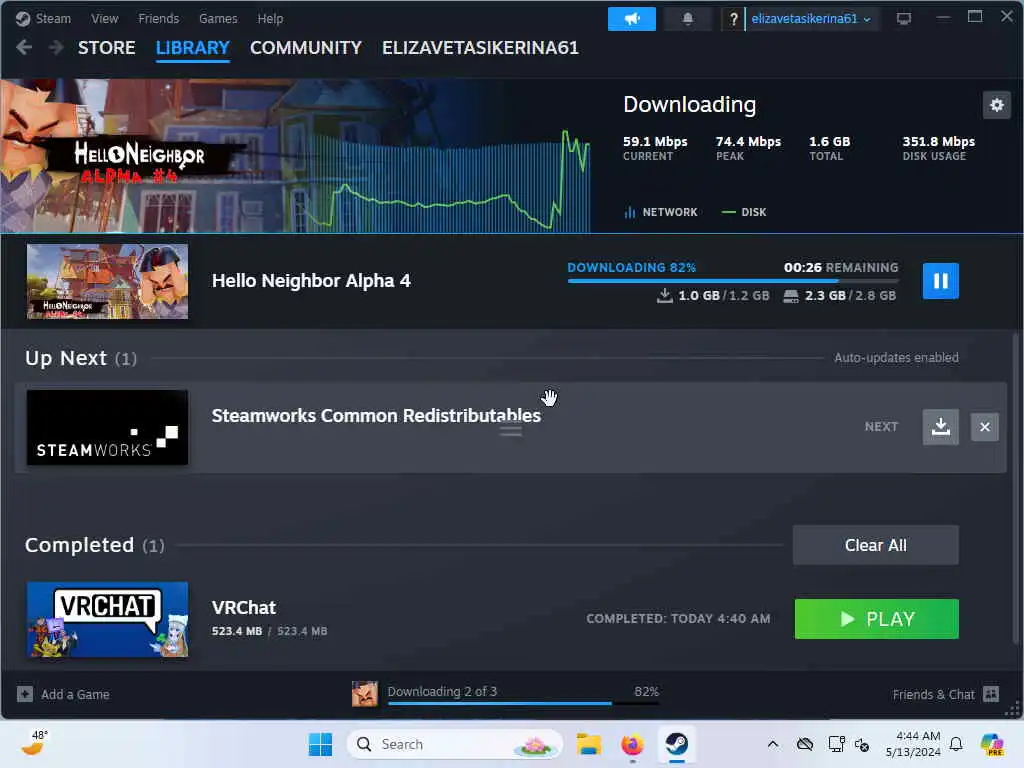Click the 74.4 Mbps peak speed value
Image resolution: width=1024 pixels, height=768 pixels.
click(x=748, y=142)
